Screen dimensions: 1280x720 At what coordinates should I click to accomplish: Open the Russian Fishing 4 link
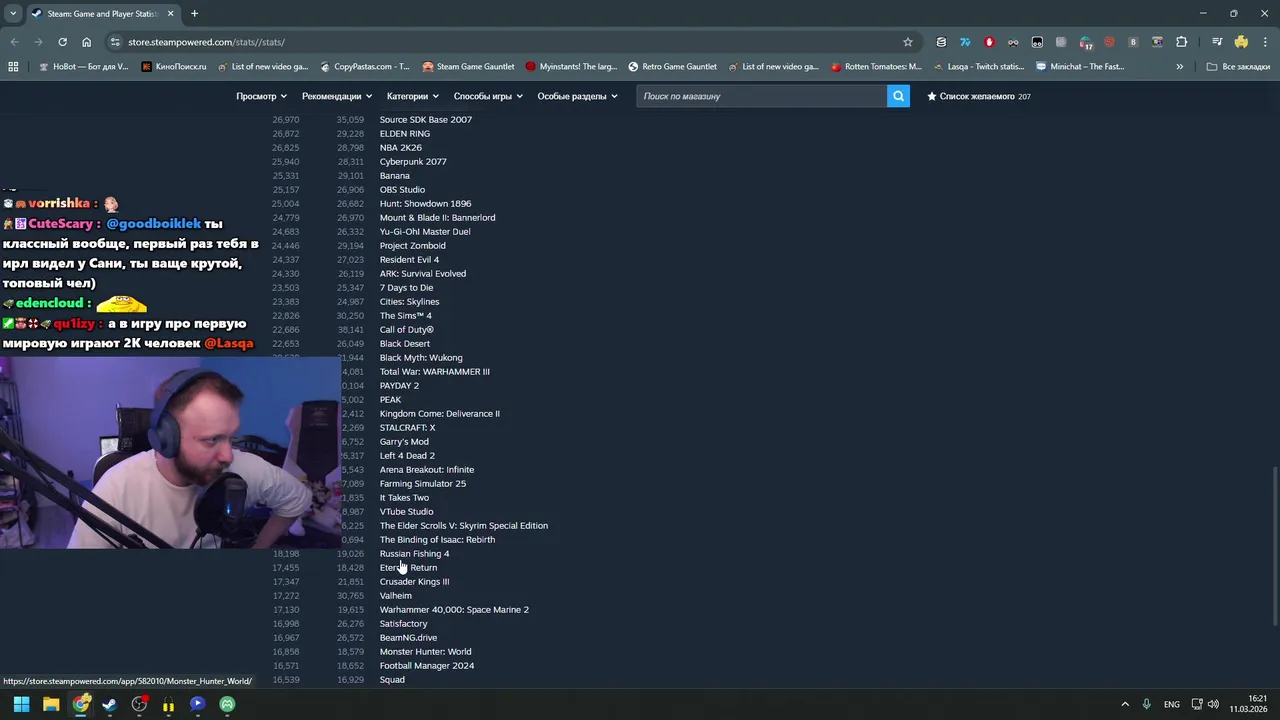[414, 553]
